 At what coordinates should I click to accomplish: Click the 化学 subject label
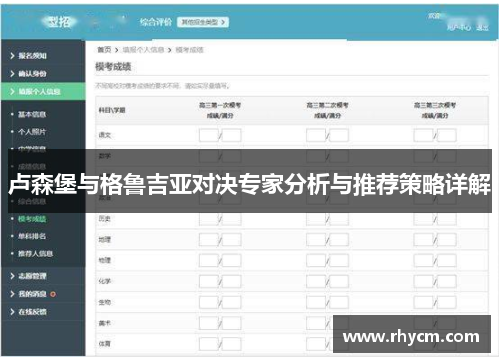tap(105, 281)
